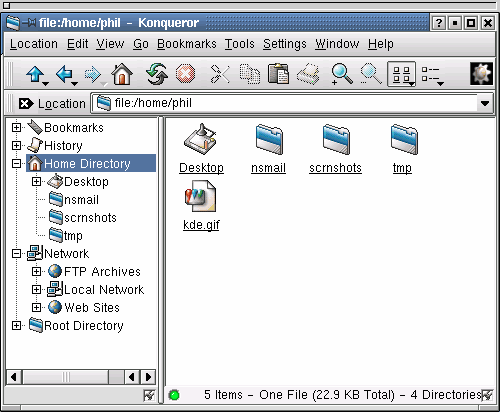
Task: Zoom out using magnifier minus icon
Action: (371, 74)
